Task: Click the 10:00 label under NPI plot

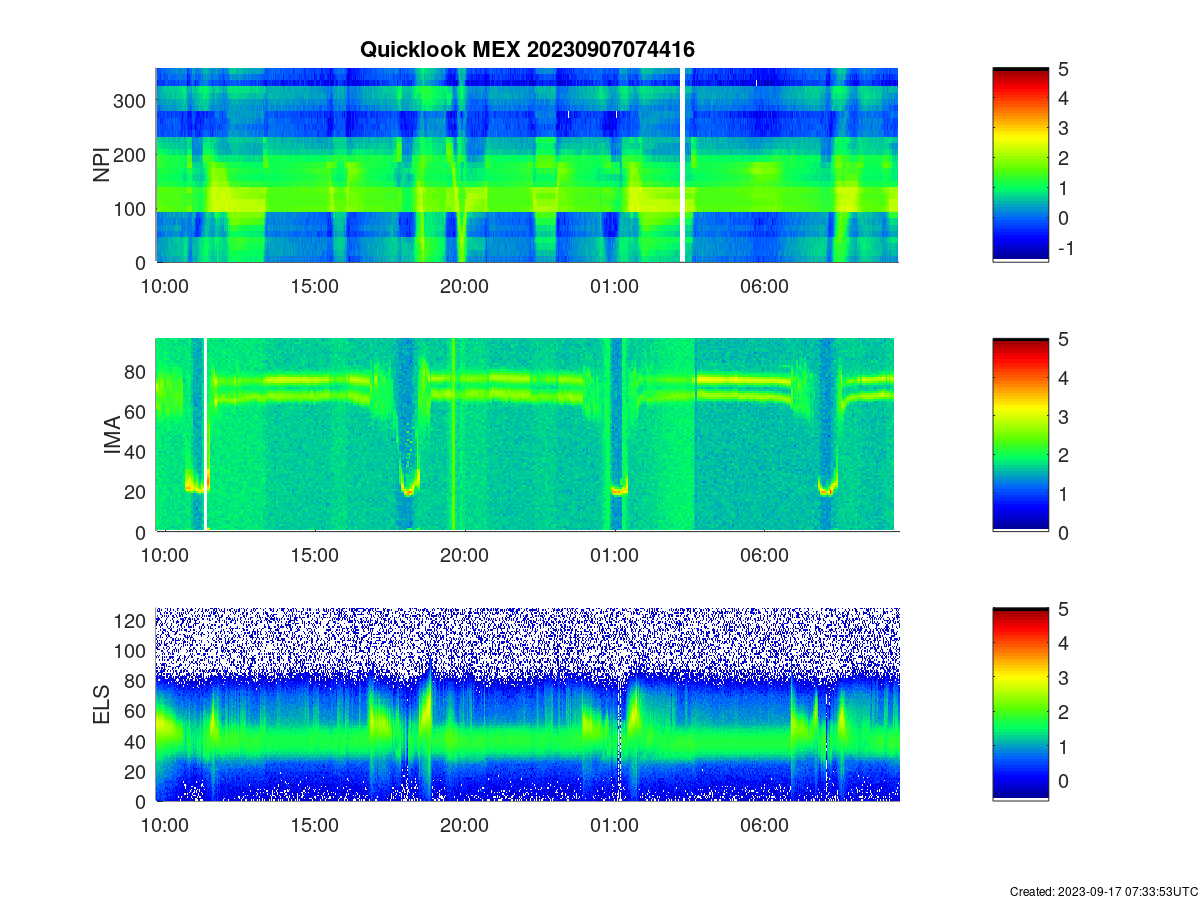Action: [165, 286]
